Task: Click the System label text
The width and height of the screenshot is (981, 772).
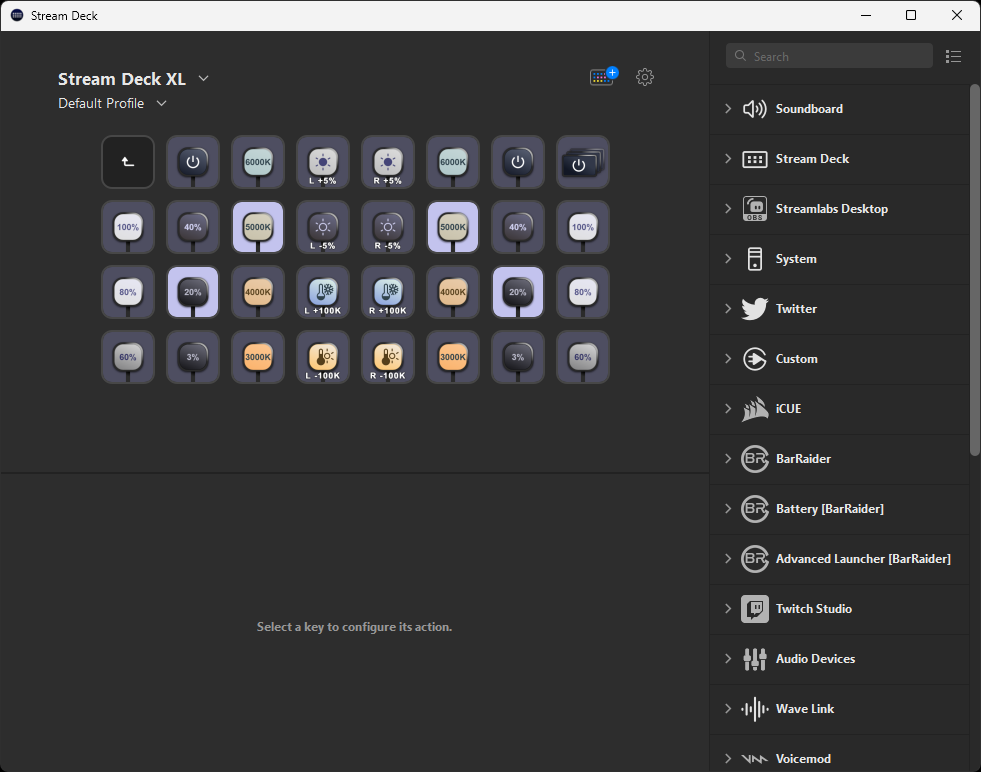Action: (x=796, y=259)
